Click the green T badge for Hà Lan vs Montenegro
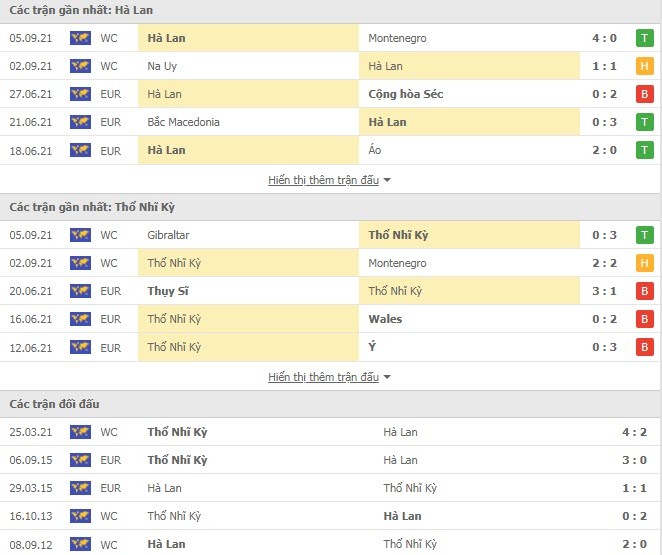 point(644,38)
